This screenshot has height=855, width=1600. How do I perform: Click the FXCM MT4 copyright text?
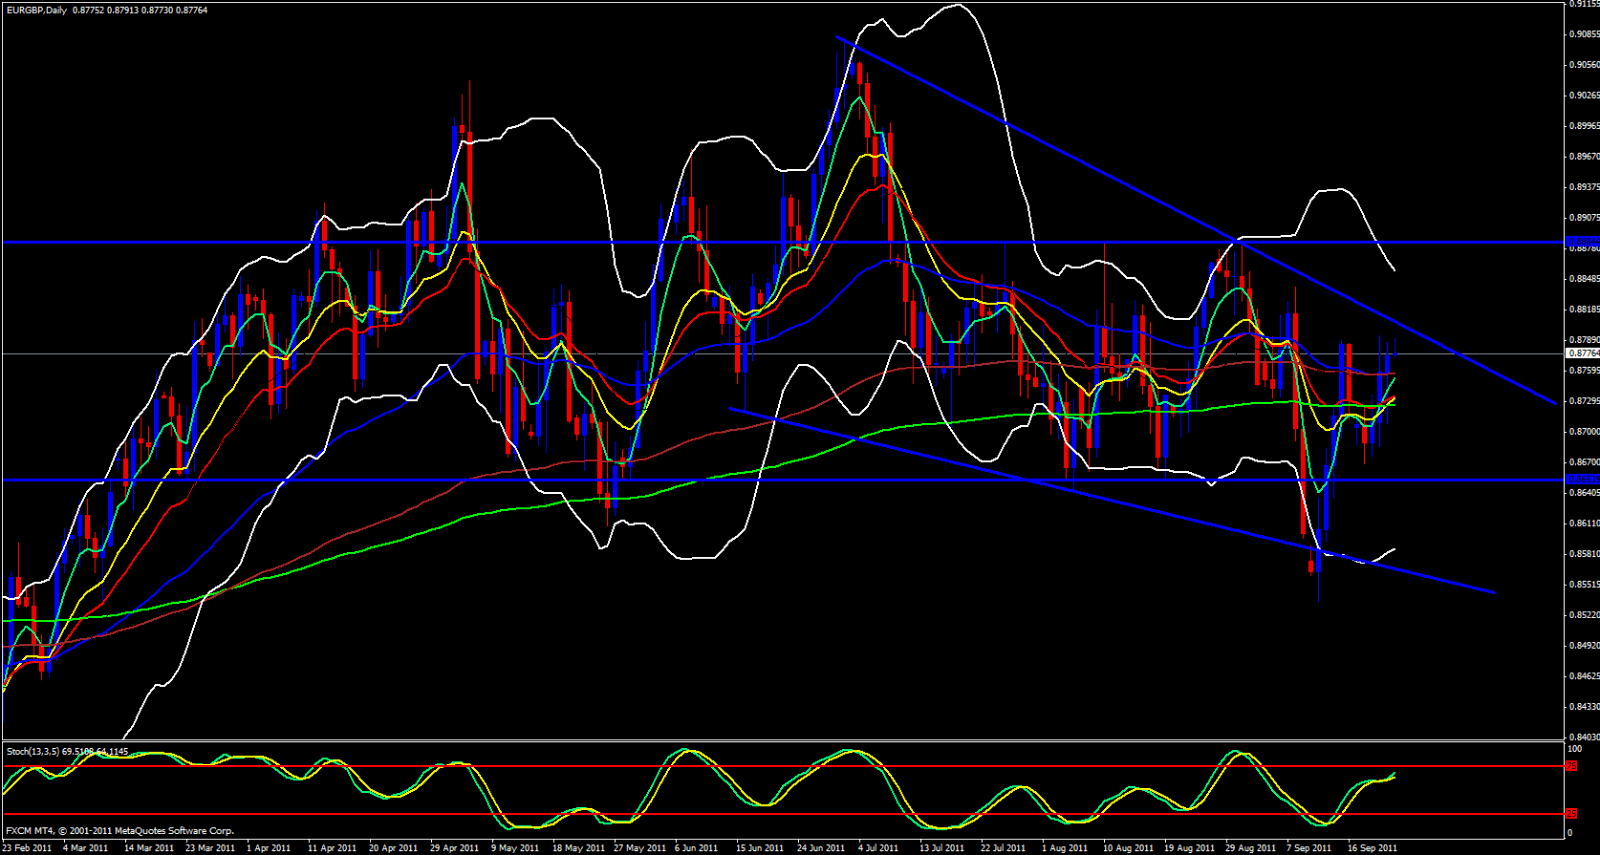[120, 830]
